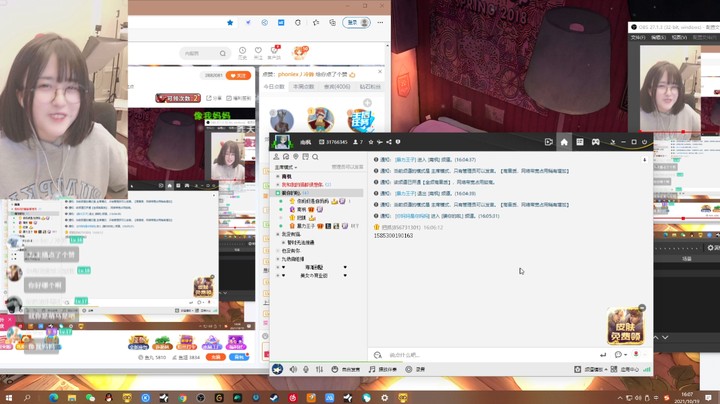Click the share link below stream title
This screenshot has height=404, width=720.
[x=214, y=98]
